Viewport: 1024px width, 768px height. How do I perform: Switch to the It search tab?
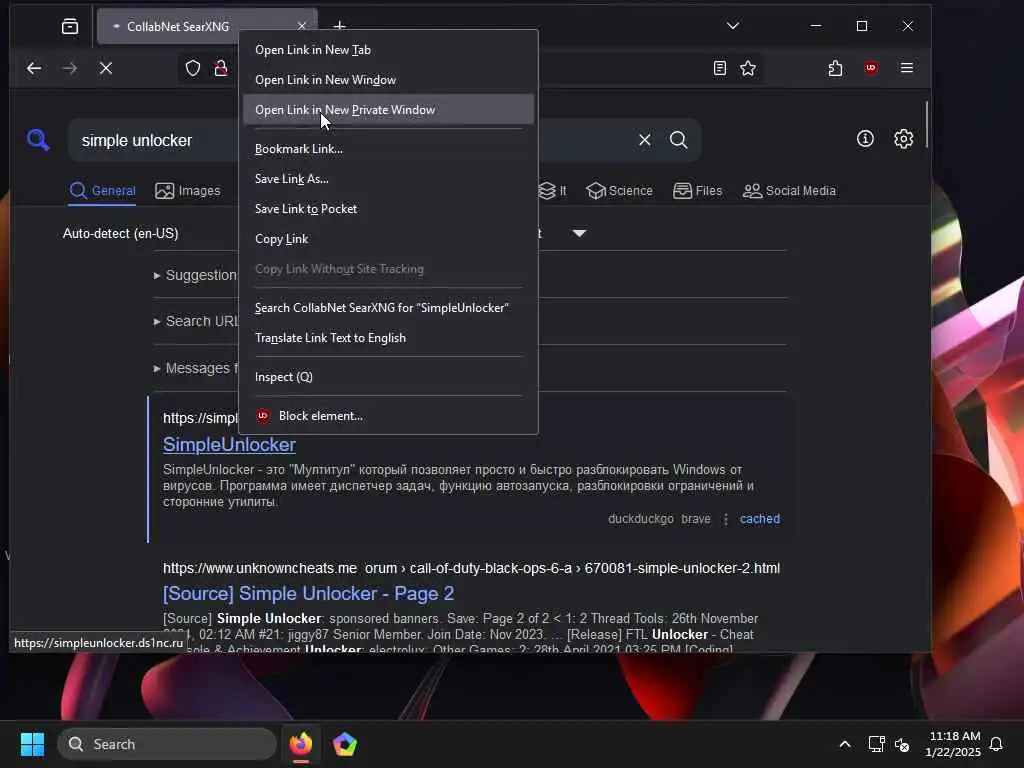tap(552, 191)
